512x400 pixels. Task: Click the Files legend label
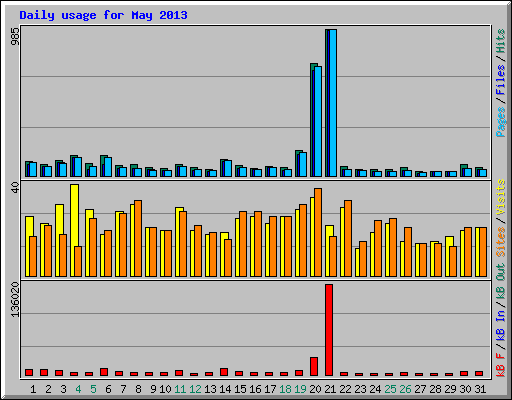click(x=501, y=79)
